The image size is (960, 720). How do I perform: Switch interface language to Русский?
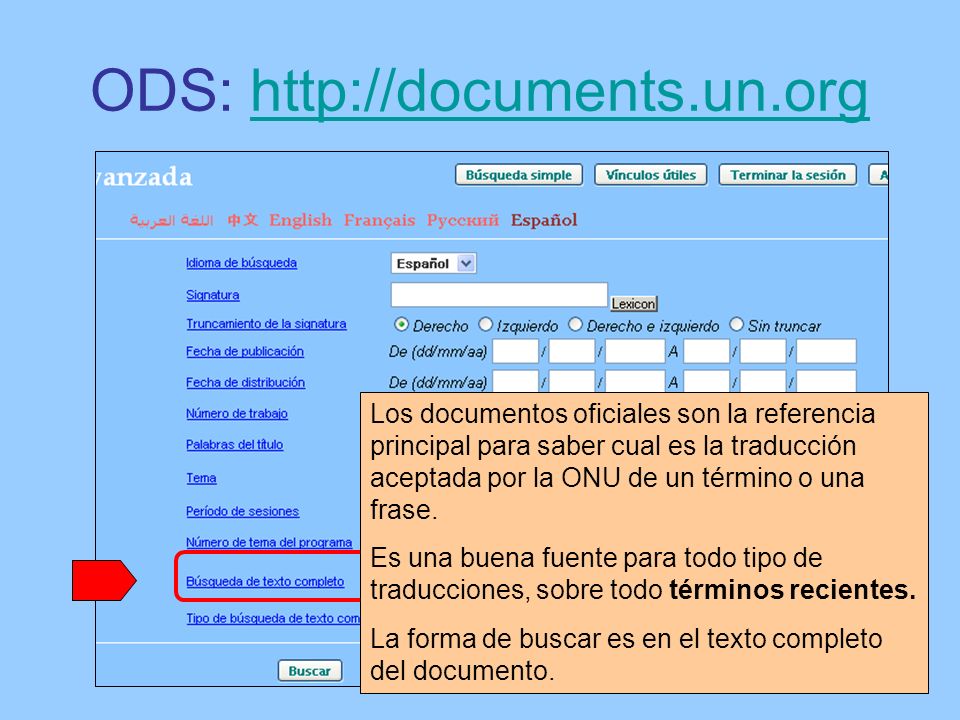463,220
